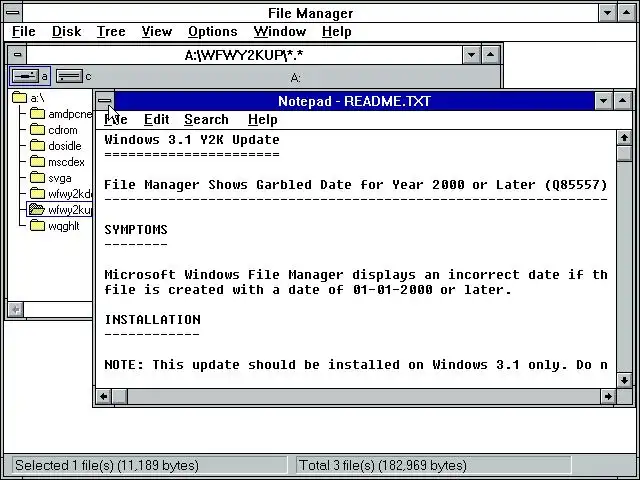Click the mscdex folder icon
Image resolution: width=640 pixels, height=480 pixels.
(37, 162)
